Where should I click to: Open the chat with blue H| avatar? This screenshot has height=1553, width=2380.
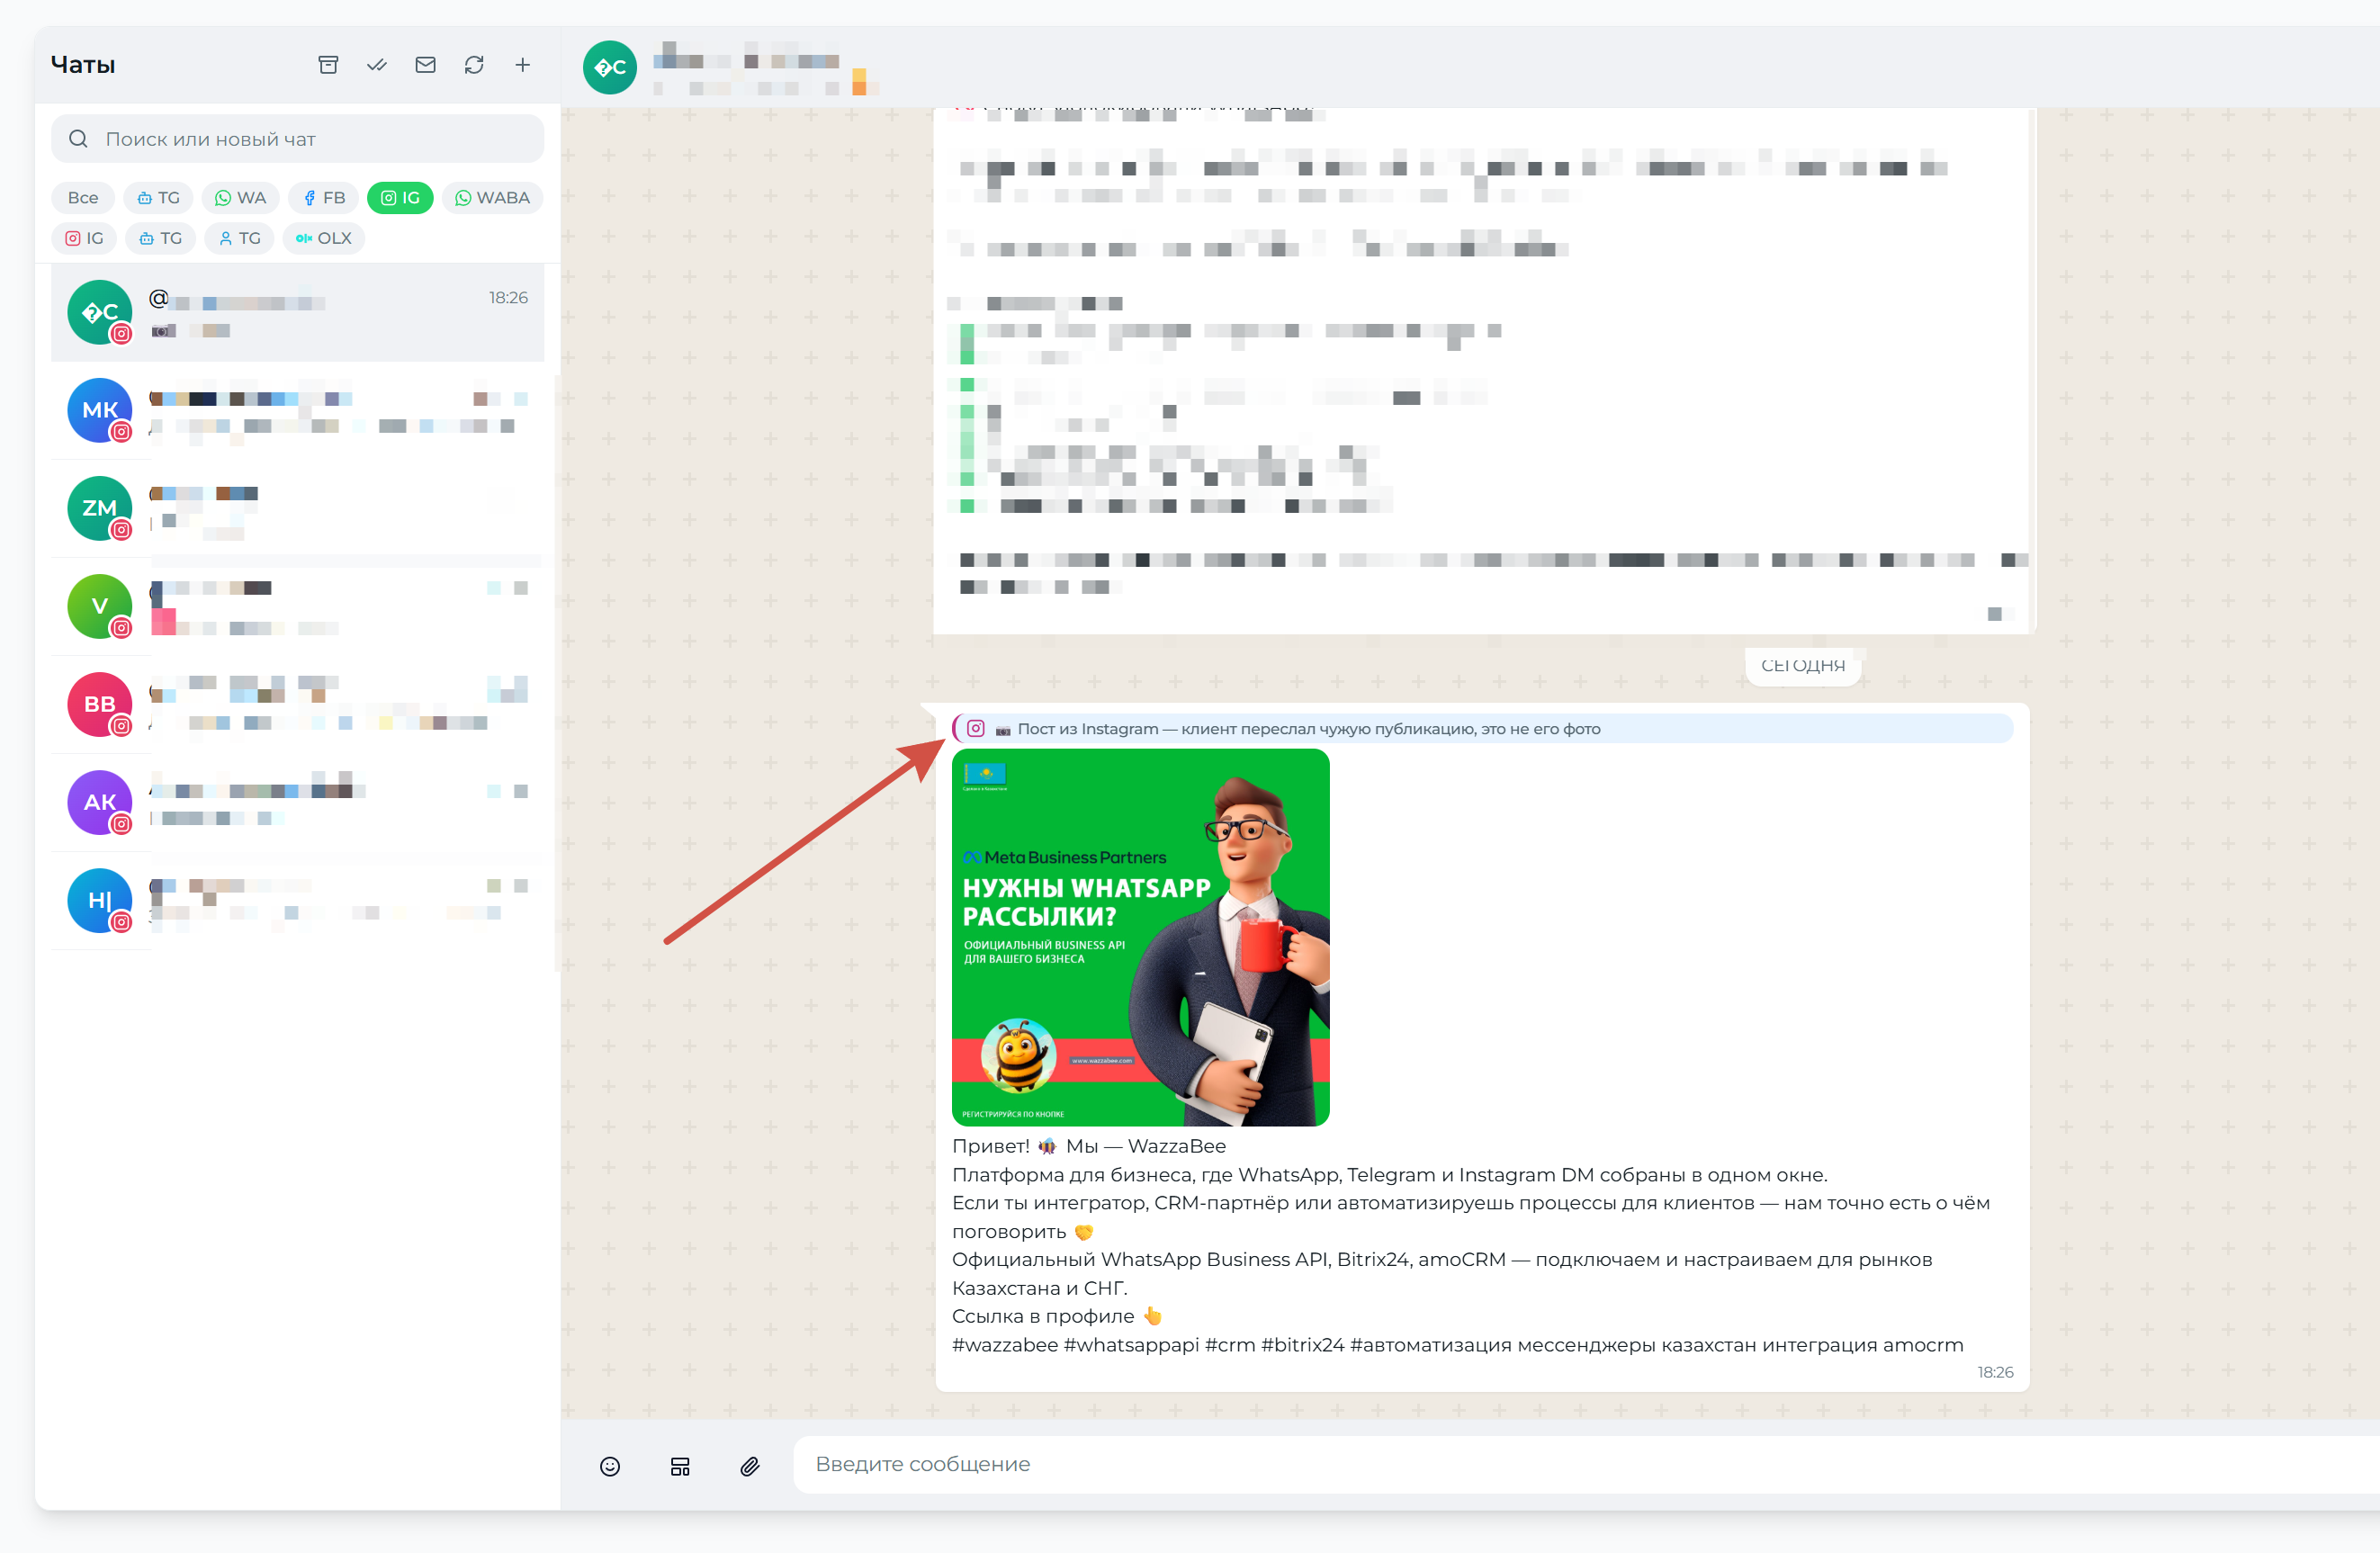298,901
